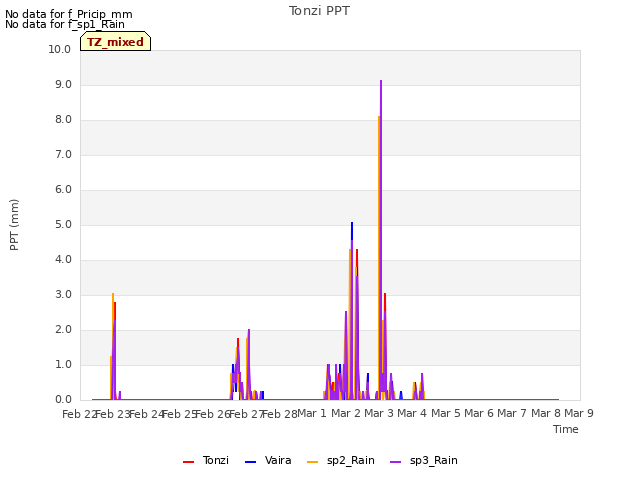640x480 pixels.
Task: Click the Mar 9 x-axis tick label
Action: click(x=579, y=413)
